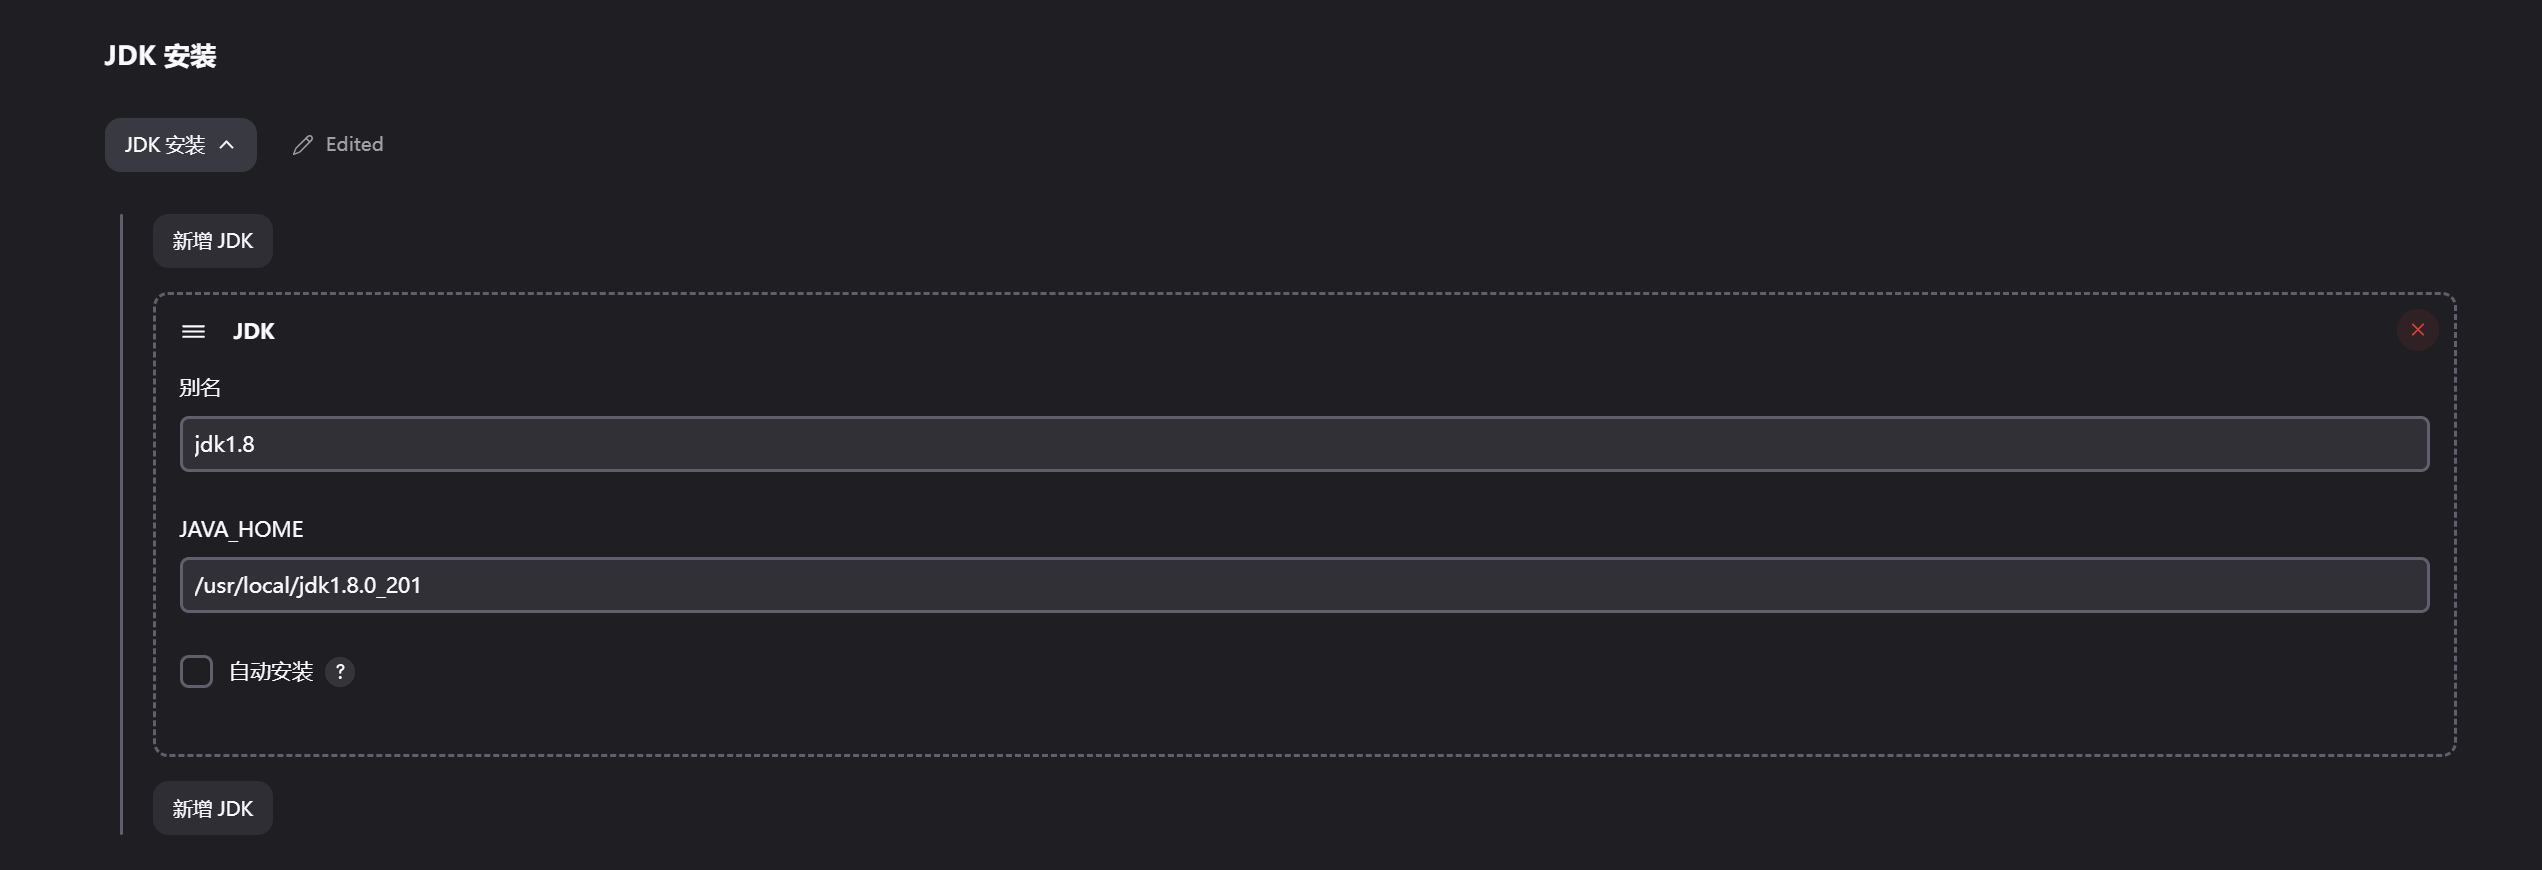Focus the JAVA_HOME path input field
The width and height of the screenshot is (2542, 870).
click(1304, 585)
